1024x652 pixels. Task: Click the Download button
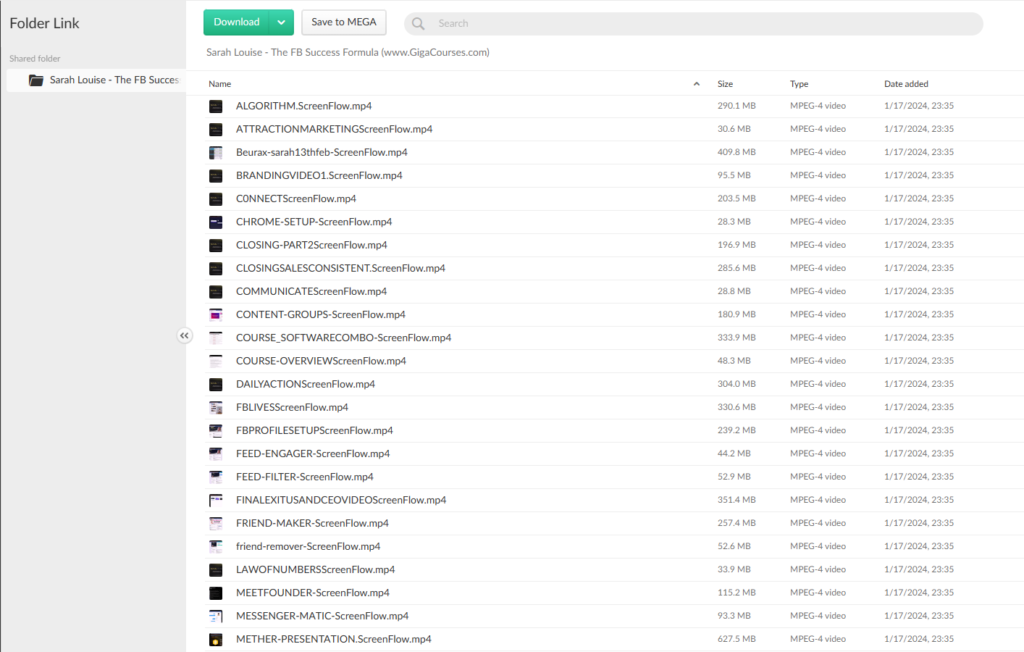(237, 22)
